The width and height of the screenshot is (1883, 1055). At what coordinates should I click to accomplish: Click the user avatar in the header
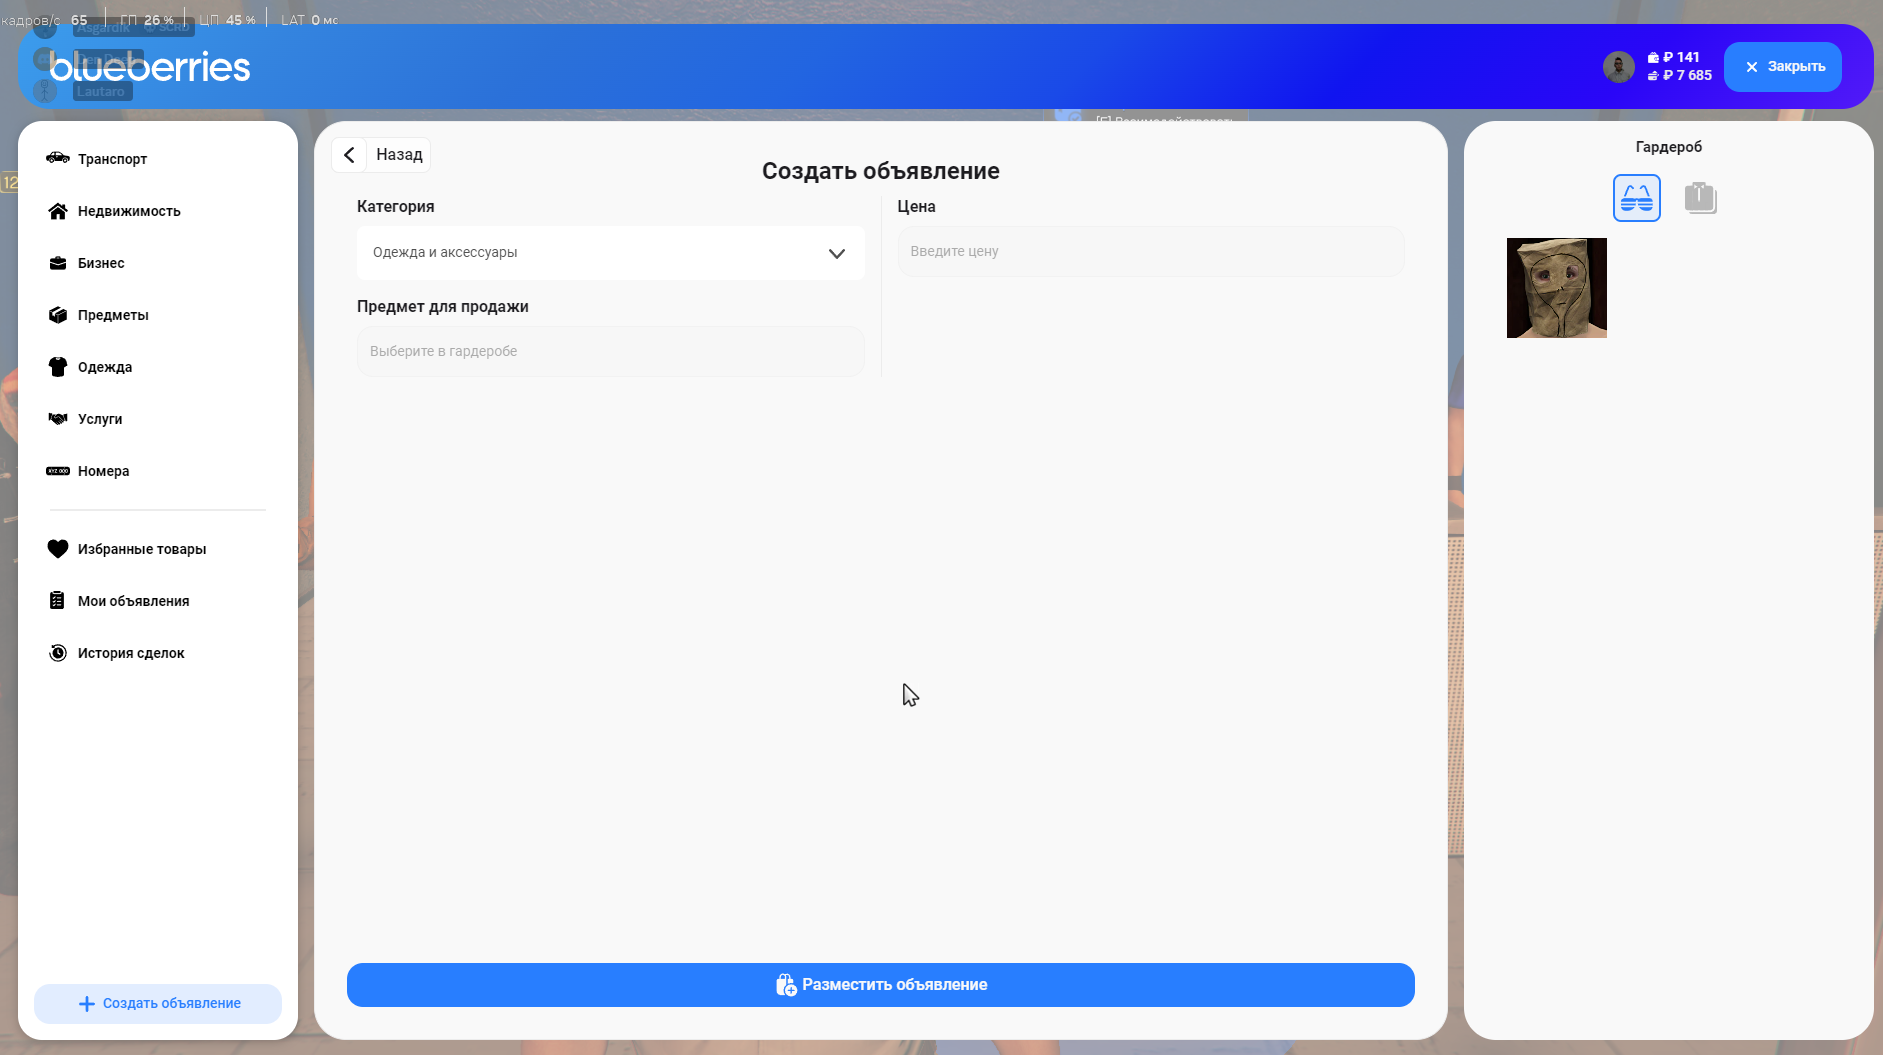coord(1618,67)
